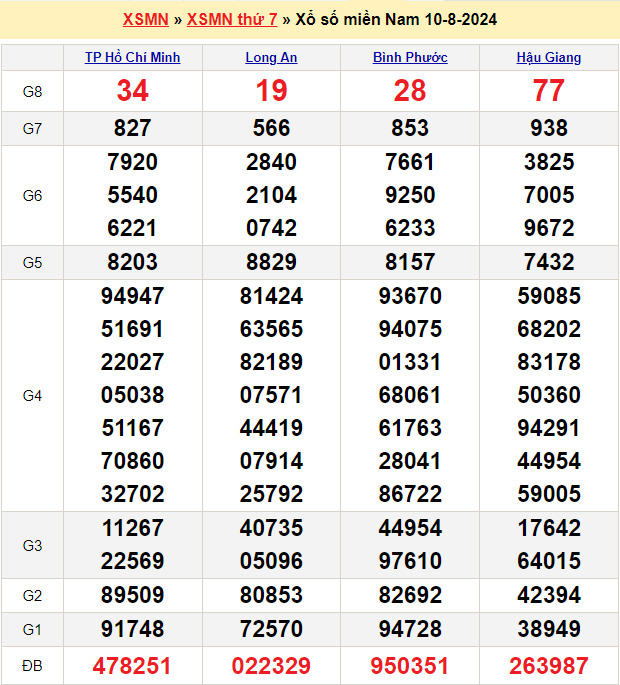The width and height of the screenshot is (620, 685).
Task: Click Hậu Giang special prize 263987
Action: 549,665
